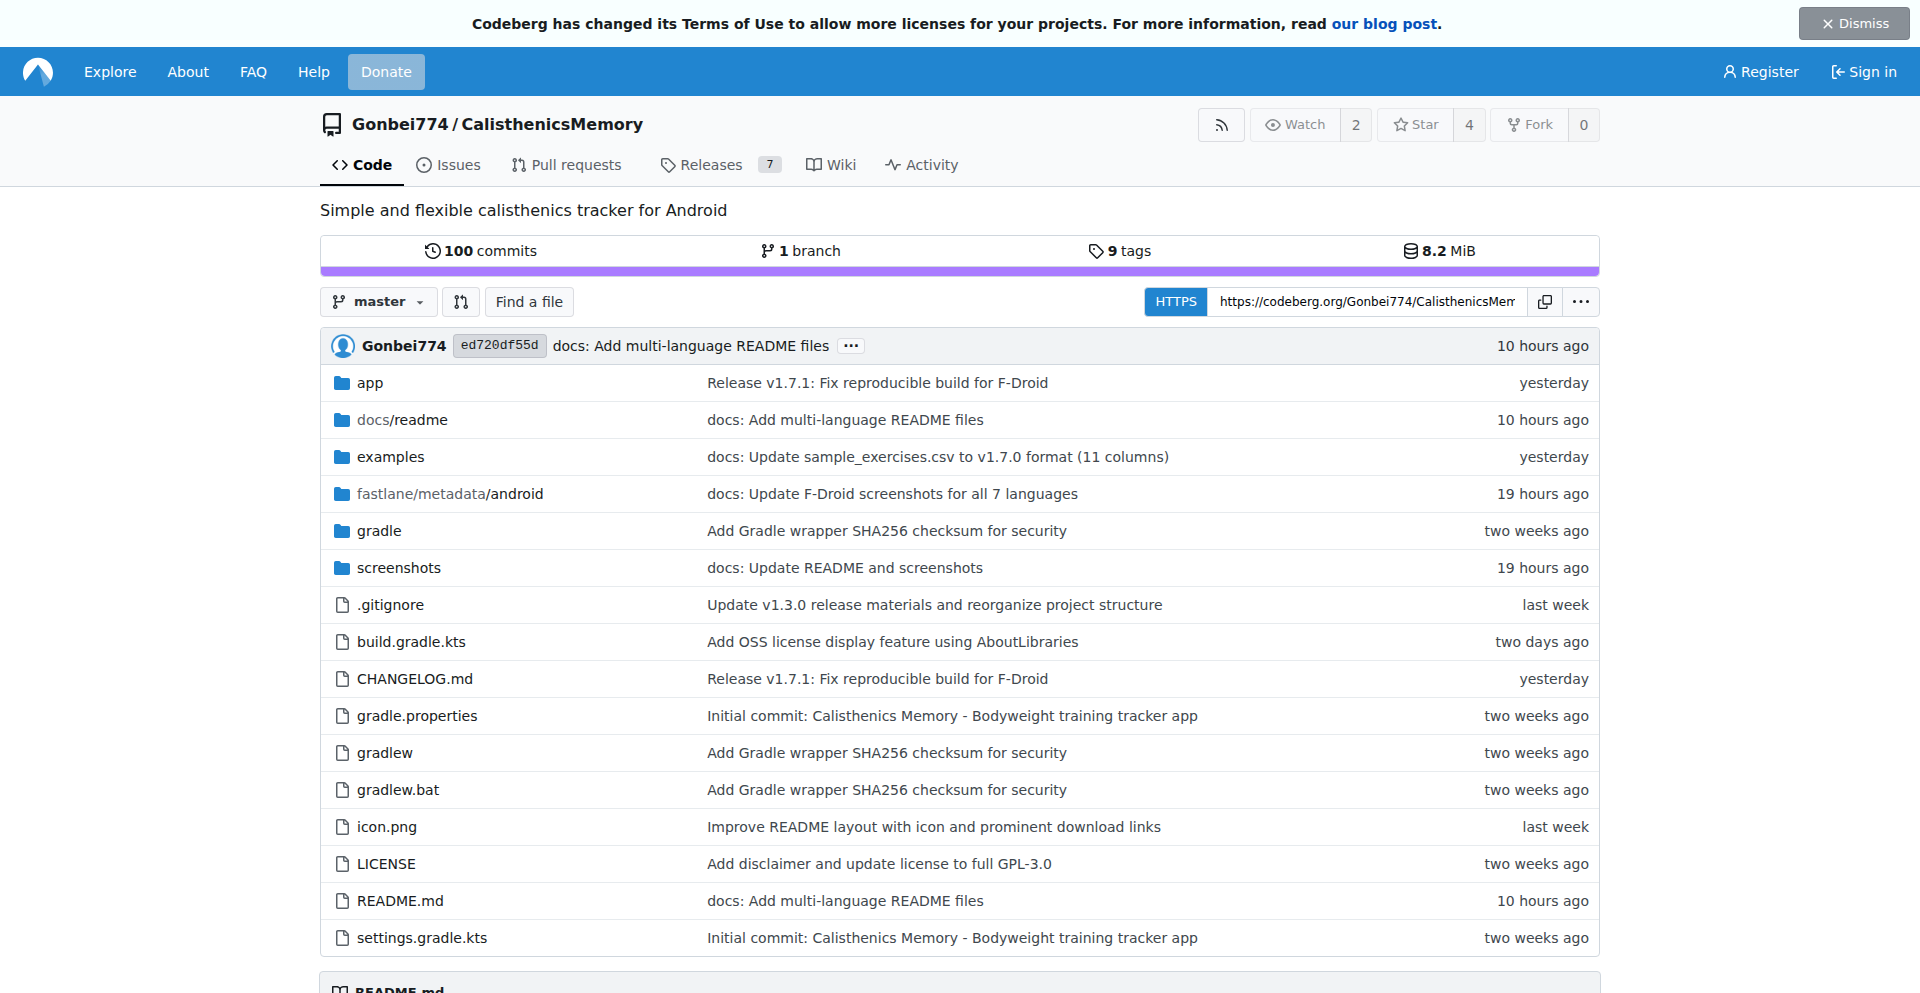1920x993 pixels.
Task: Copy the repository clone URL
Action: (1544, 302)
